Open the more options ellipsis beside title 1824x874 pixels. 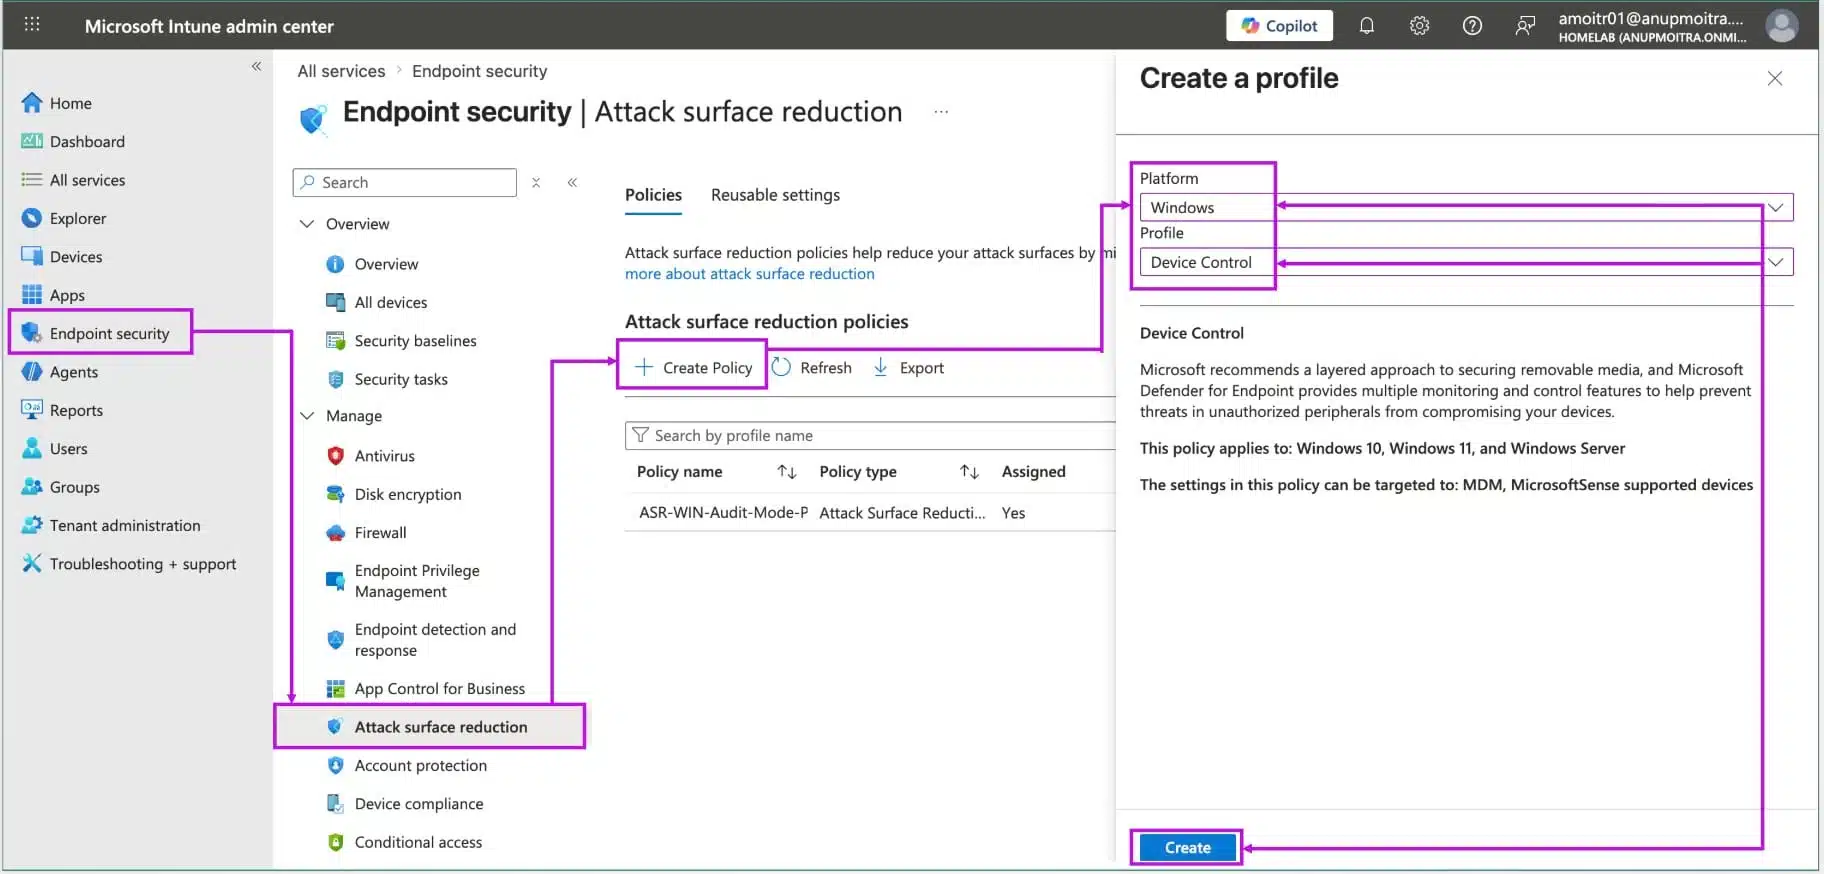pyautogui.click(x=940, y=112)
